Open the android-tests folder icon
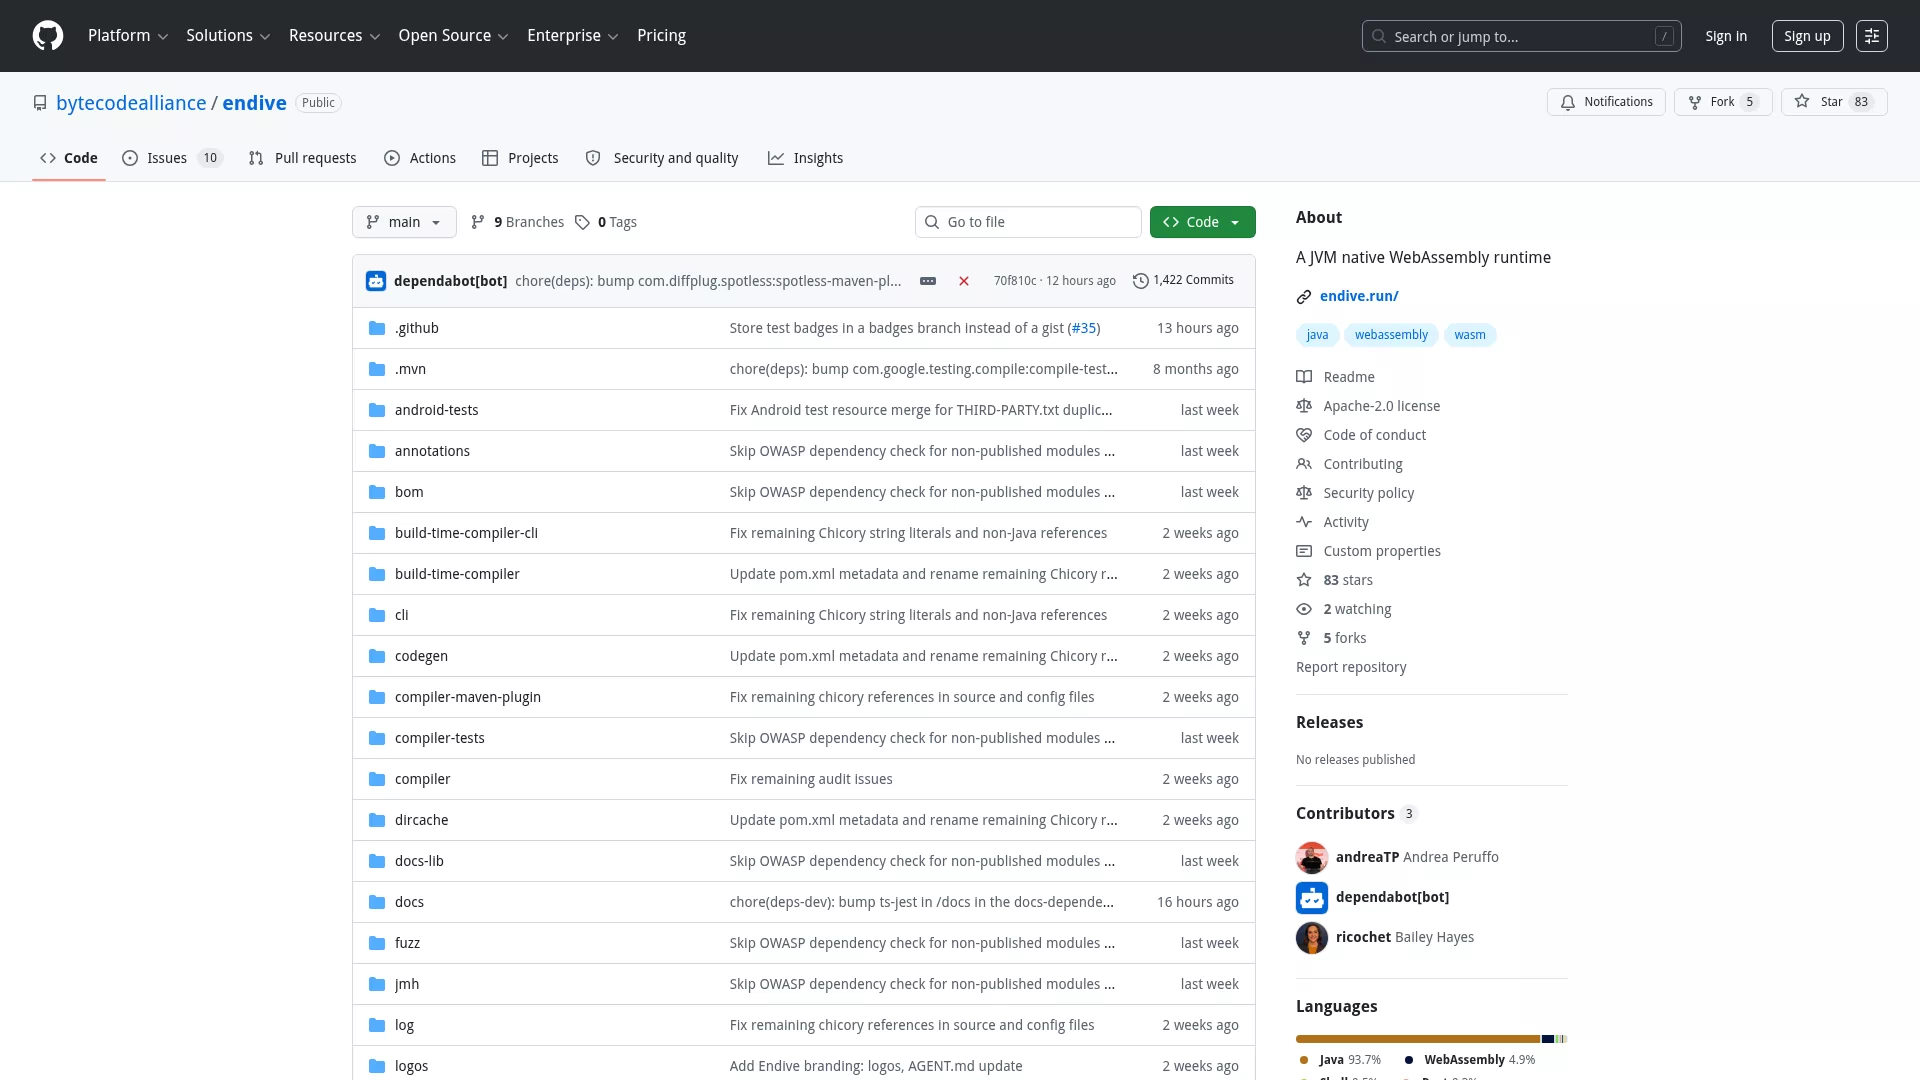Screen dimensions: 1920x1080 coord(377,410)
